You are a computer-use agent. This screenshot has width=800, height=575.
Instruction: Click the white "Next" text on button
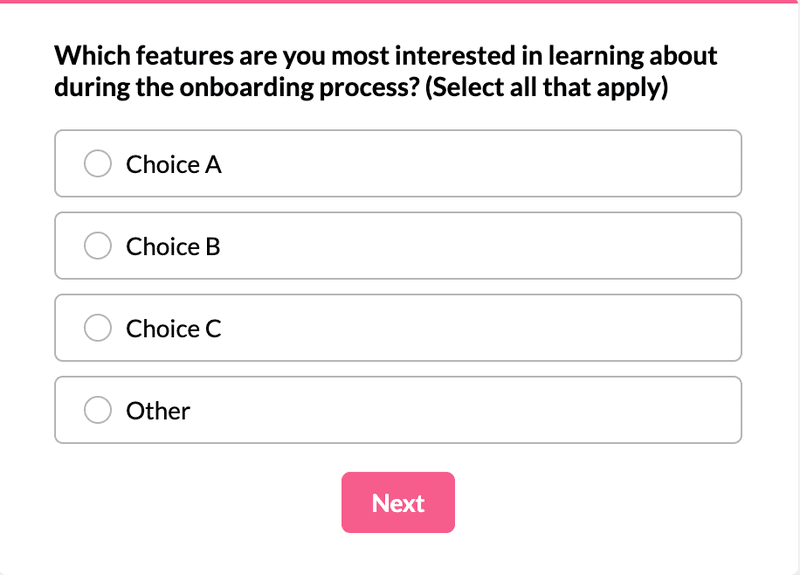pos(398,503)
